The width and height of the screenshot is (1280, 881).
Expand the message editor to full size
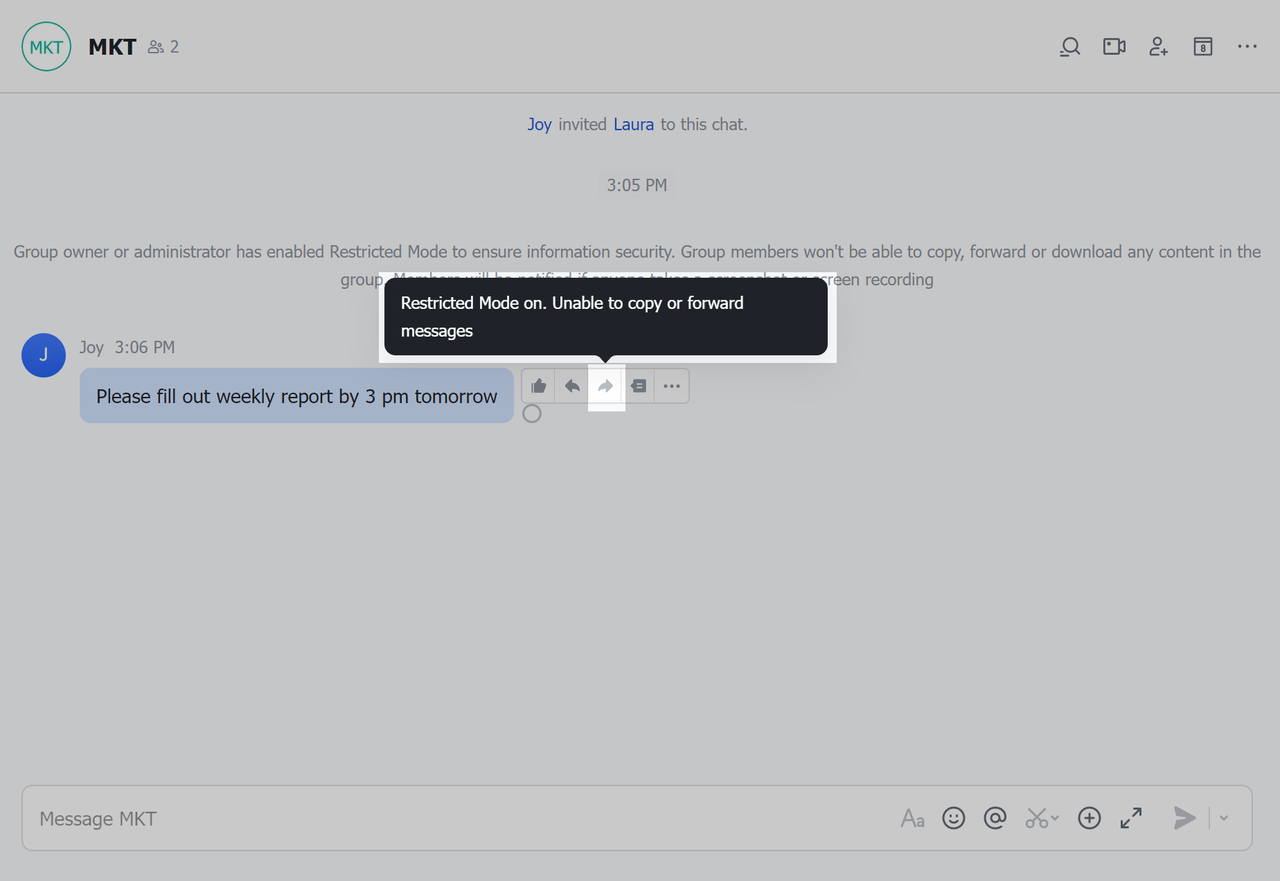(x=1131, y=818)
